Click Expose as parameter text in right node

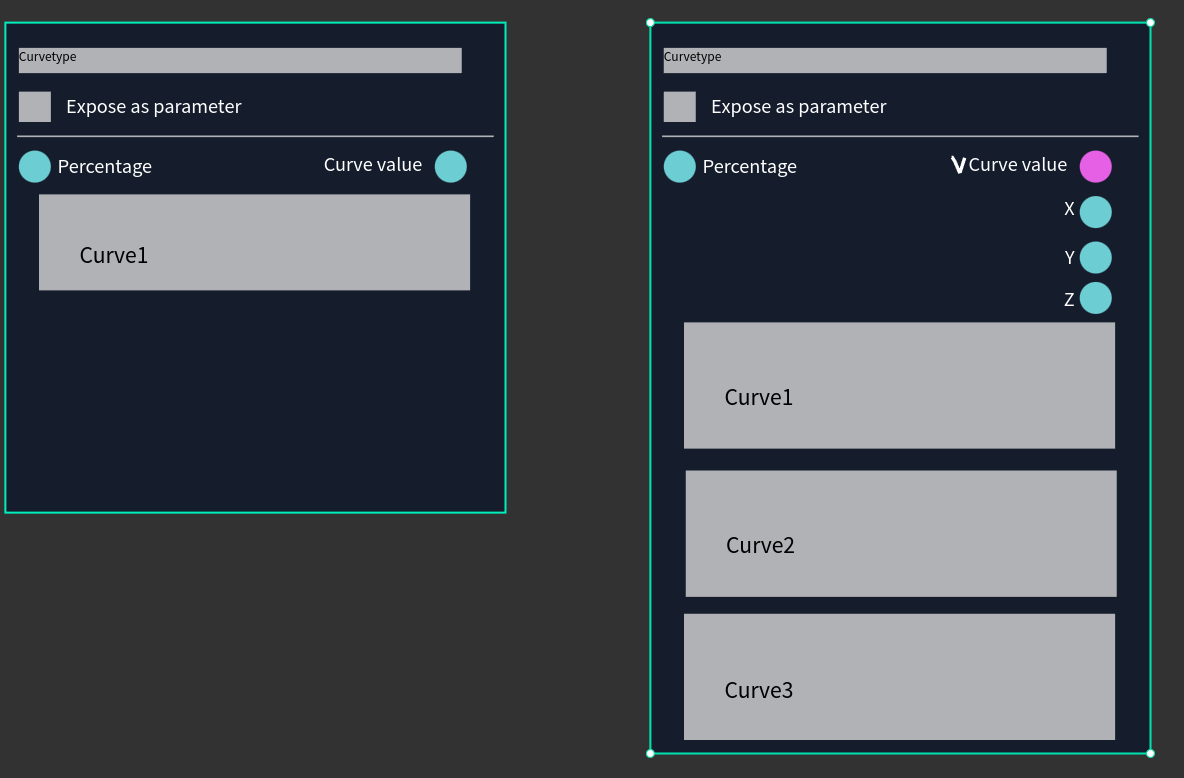click(799, 107)
